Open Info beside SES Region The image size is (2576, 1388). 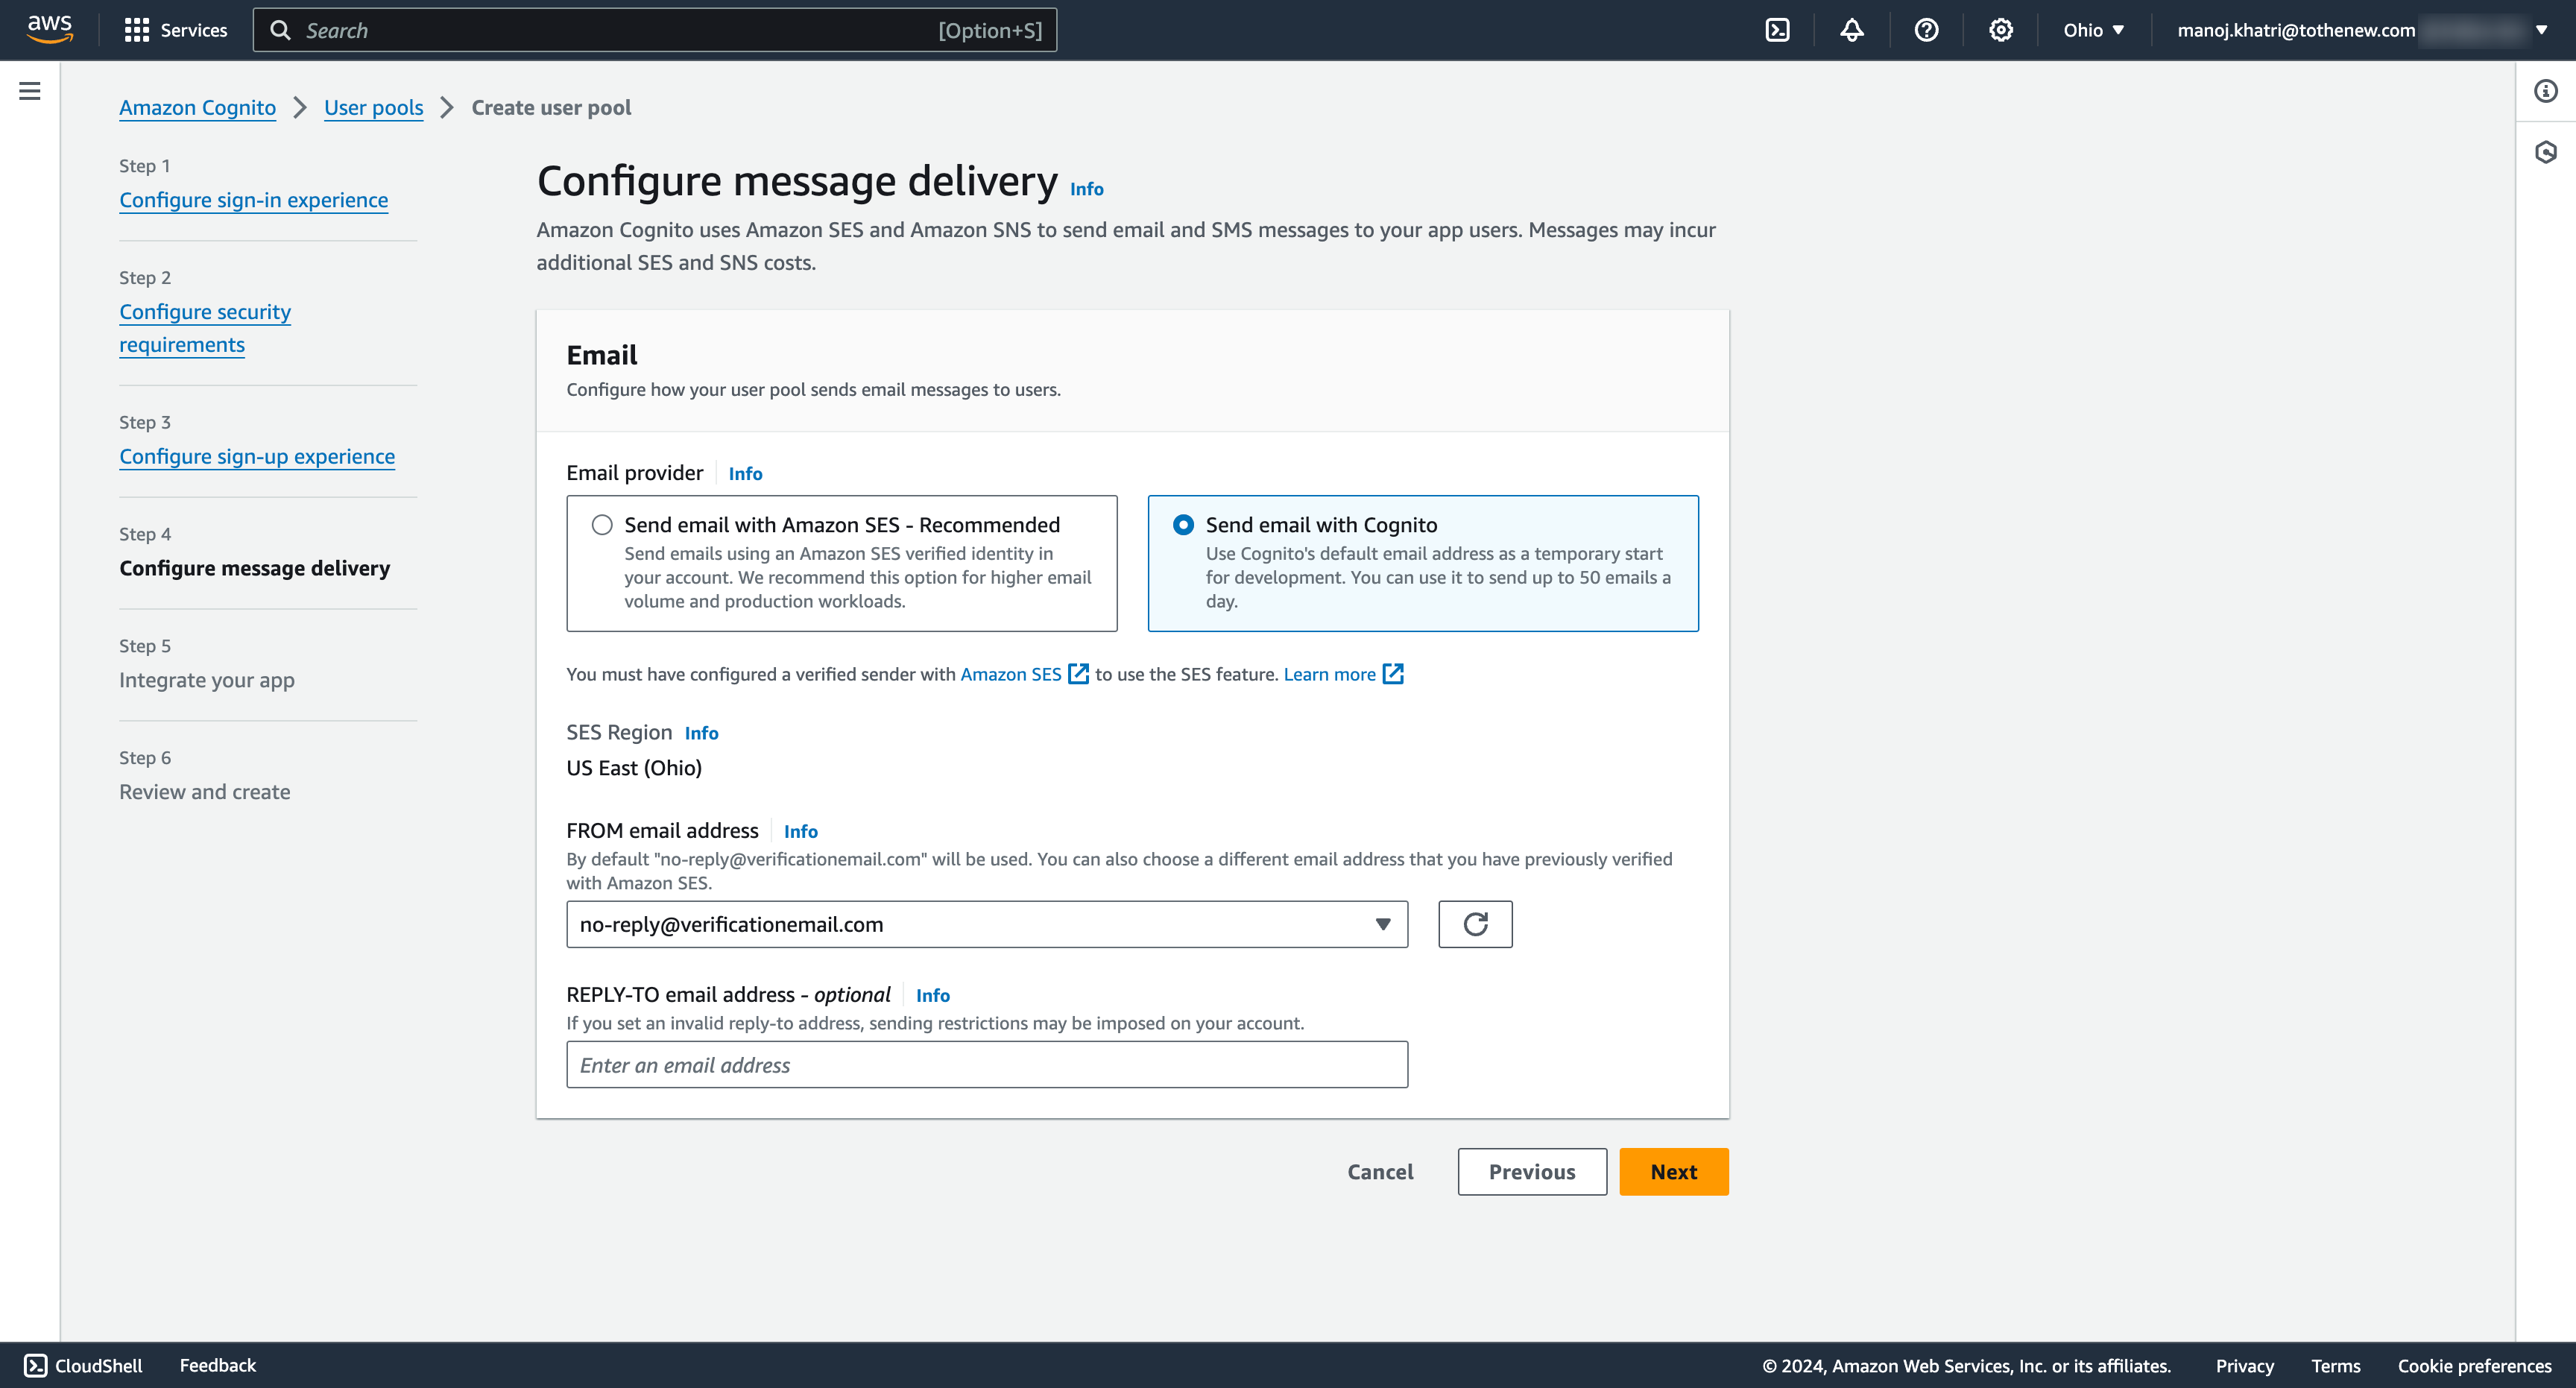click(701, 733)
